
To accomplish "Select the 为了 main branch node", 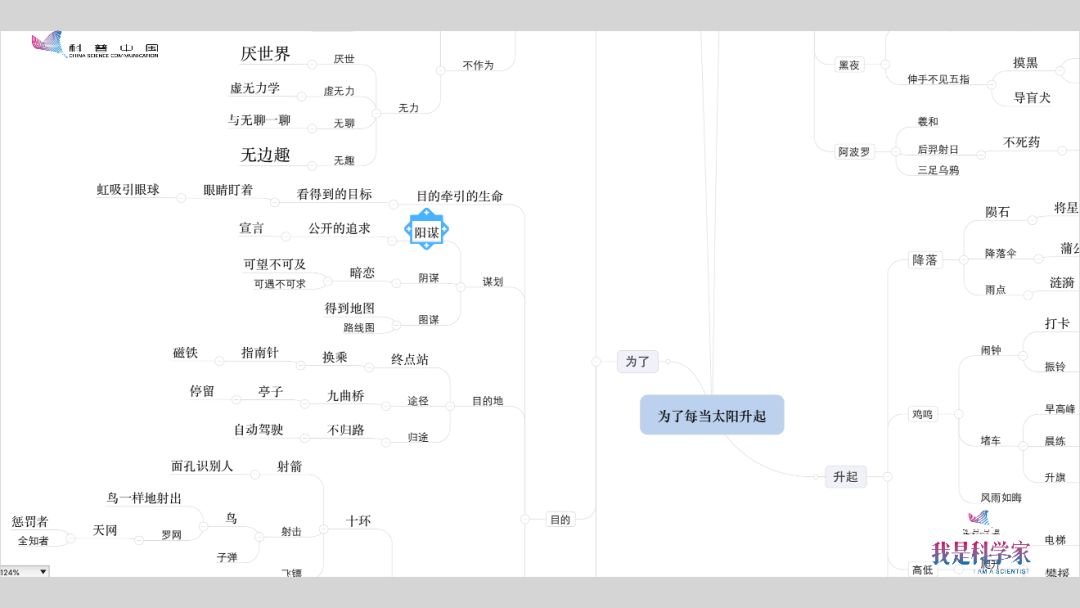I will pyautogui.click(x=637, y=361).
